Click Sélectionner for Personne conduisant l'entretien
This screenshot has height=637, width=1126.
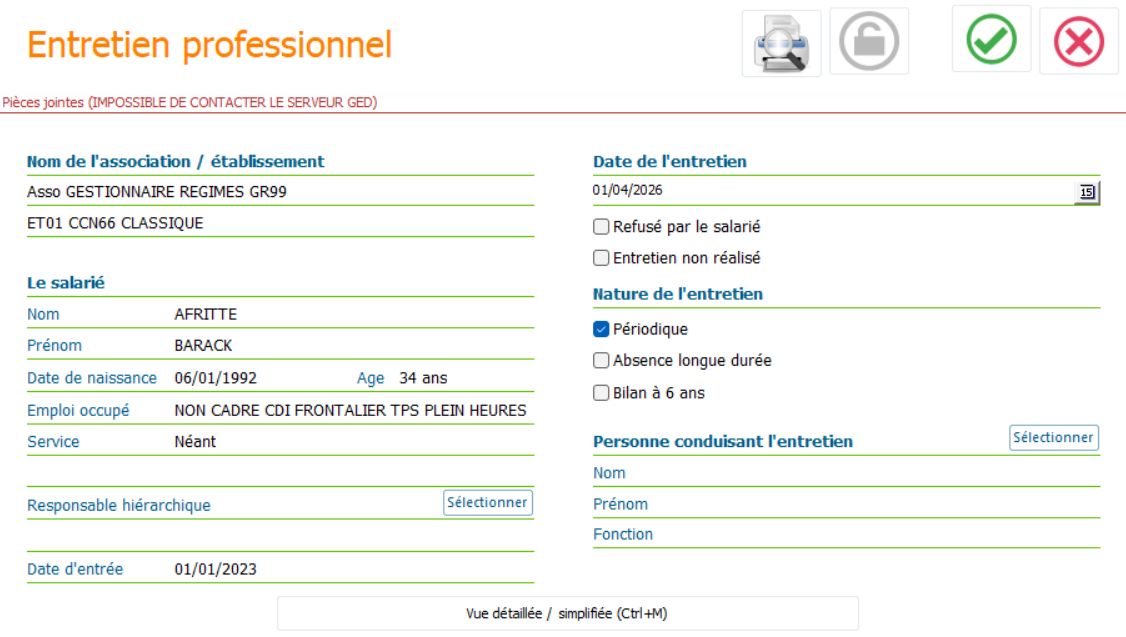(x=1053, y=437)
